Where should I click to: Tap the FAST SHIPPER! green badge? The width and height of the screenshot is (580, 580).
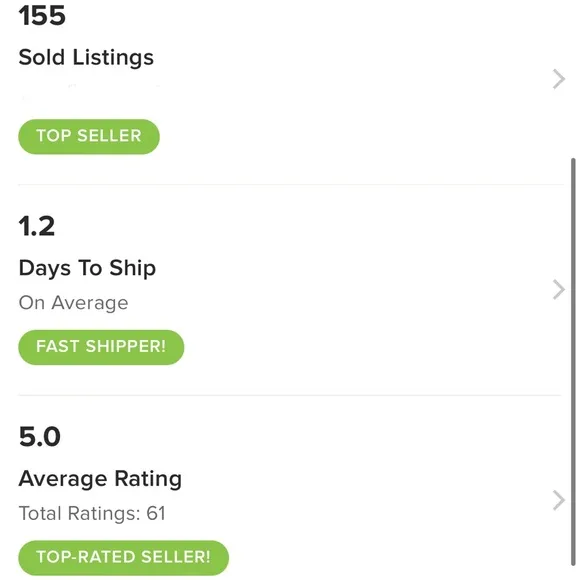click(101, 347)
